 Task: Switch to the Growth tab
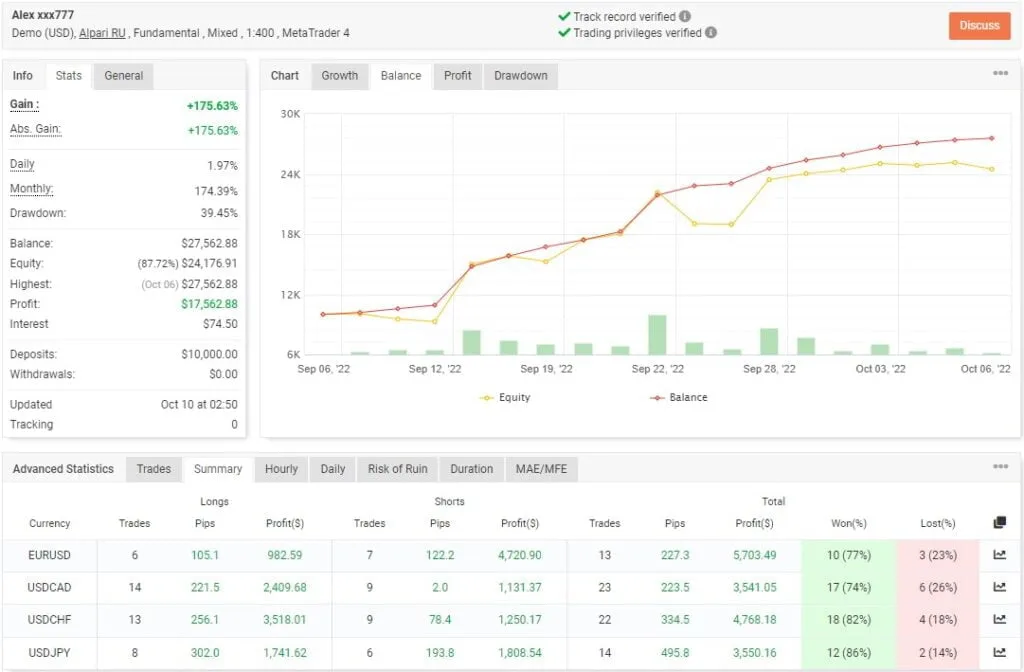(x=340, y=75)
